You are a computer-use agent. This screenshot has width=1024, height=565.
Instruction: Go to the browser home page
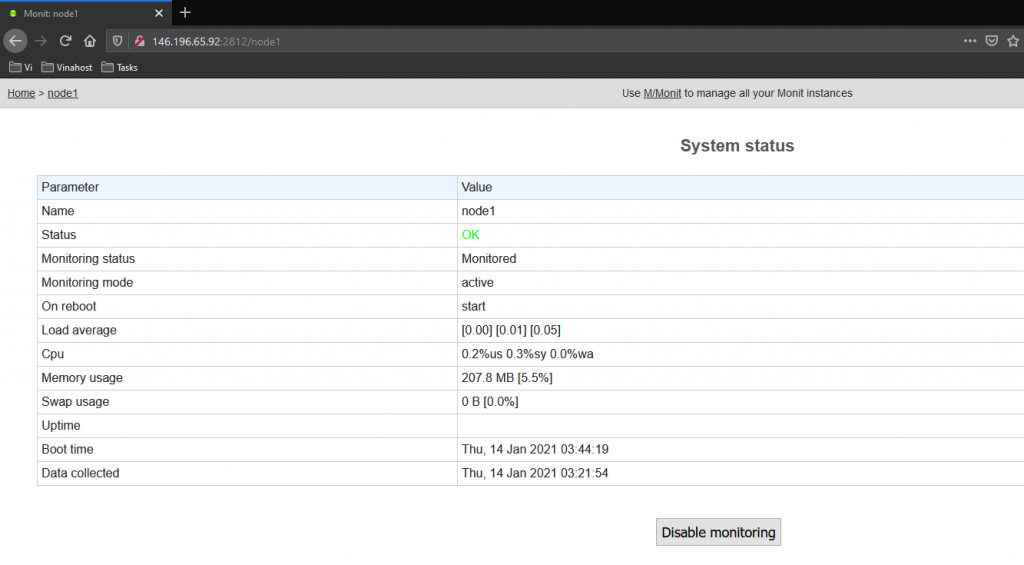click(x=90, y=41)
